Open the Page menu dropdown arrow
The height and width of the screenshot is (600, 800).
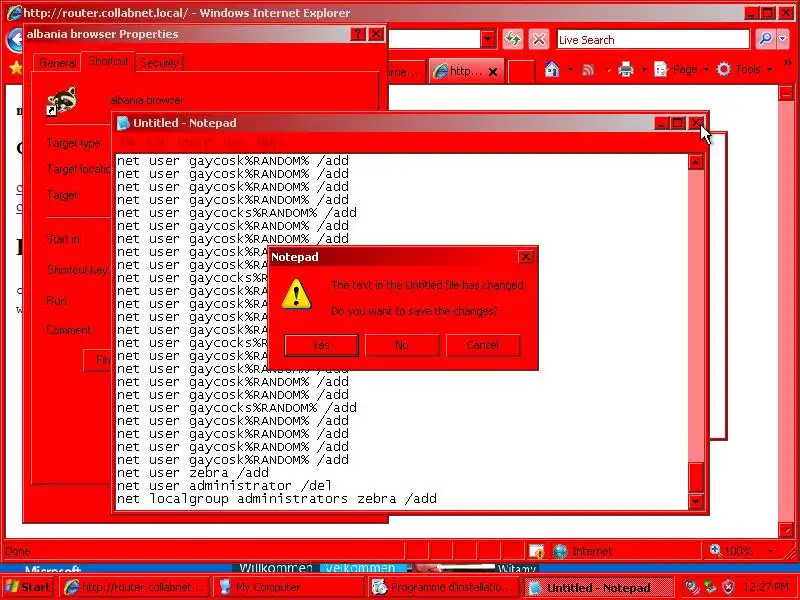[x=706, y=69]
